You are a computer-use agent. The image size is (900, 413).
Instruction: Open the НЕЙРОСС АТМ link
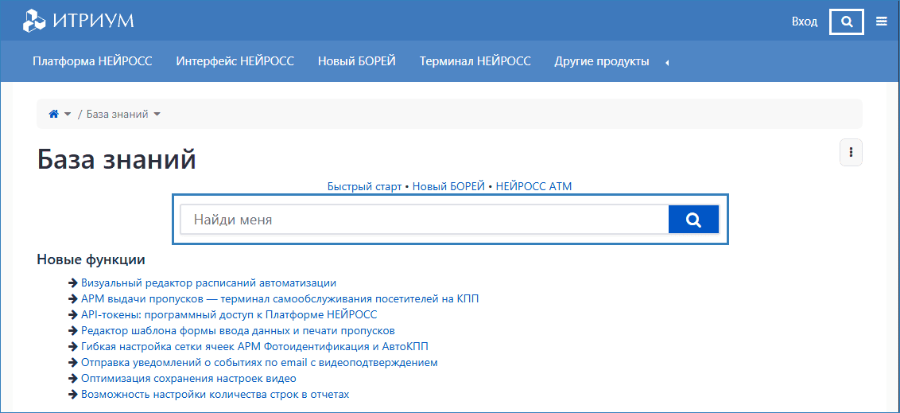pos(534,186)
